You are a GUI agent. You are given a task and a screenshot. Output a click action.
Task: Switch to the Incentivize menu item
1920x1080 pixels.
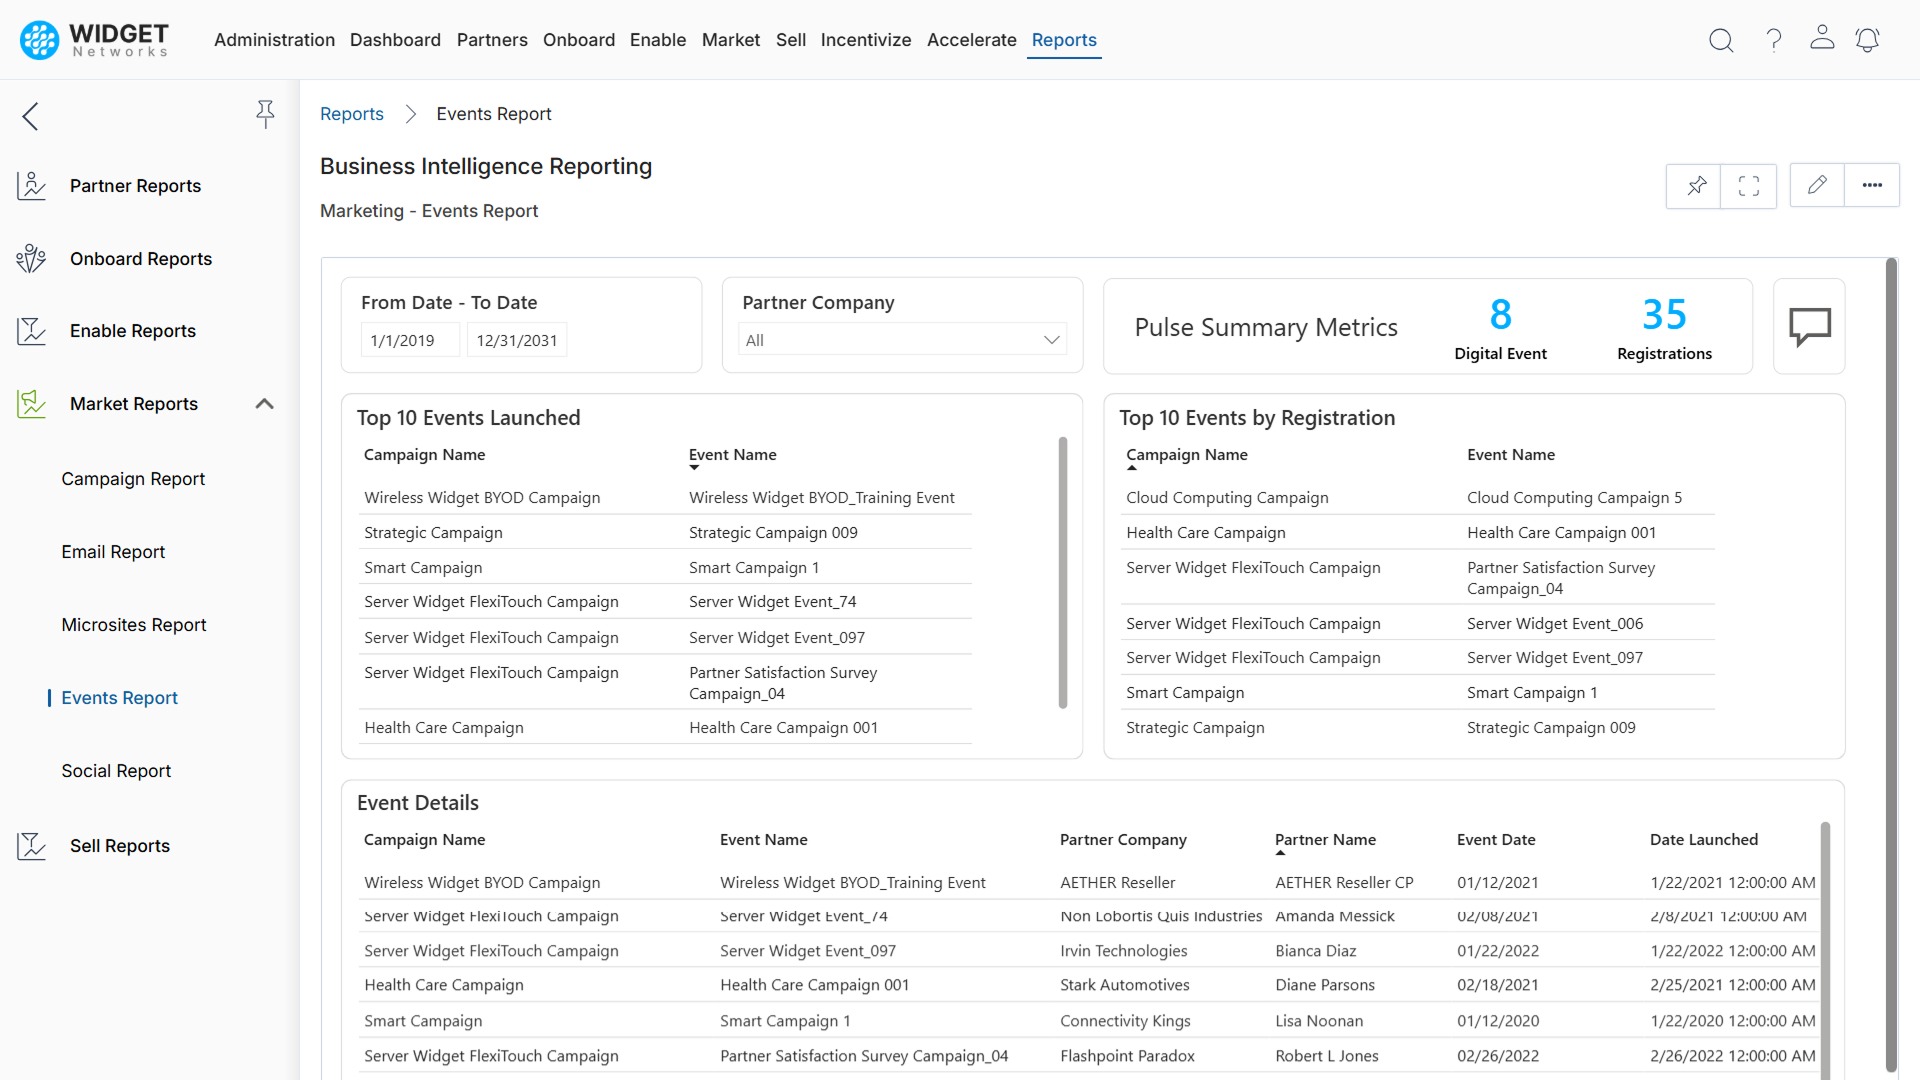point(866,40)
